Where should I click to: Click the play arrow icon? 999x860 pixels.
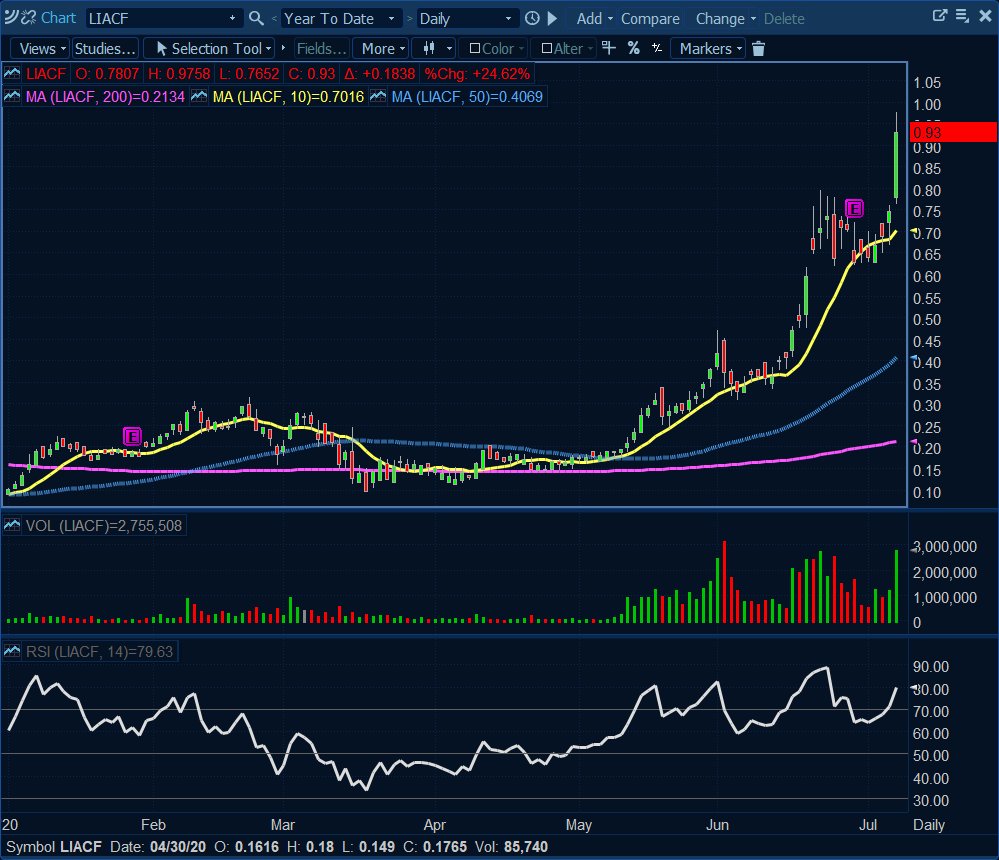click(x=552, y=18)
